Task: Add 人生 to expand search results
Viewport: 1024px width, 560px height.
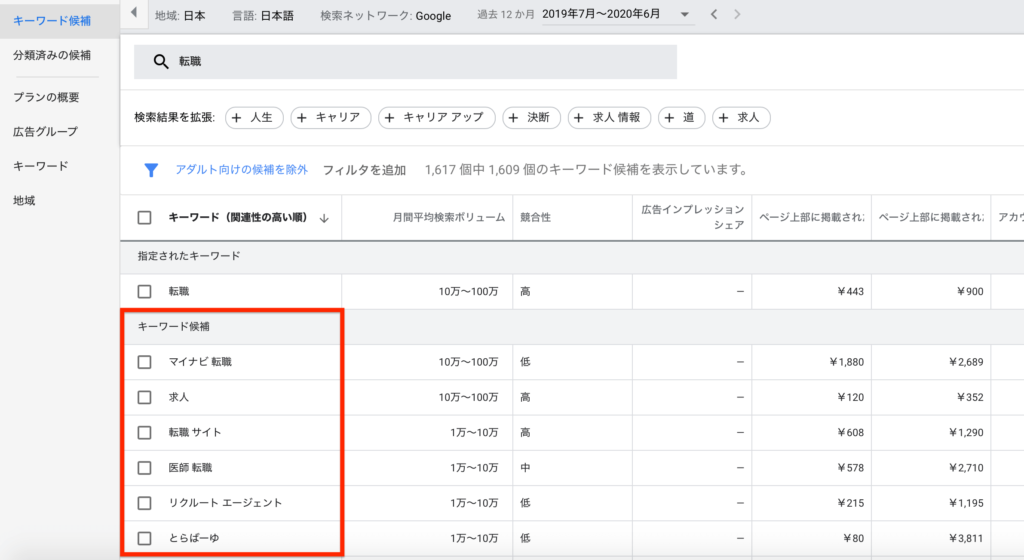Action: pyautogui.click(x=254, y=117)
